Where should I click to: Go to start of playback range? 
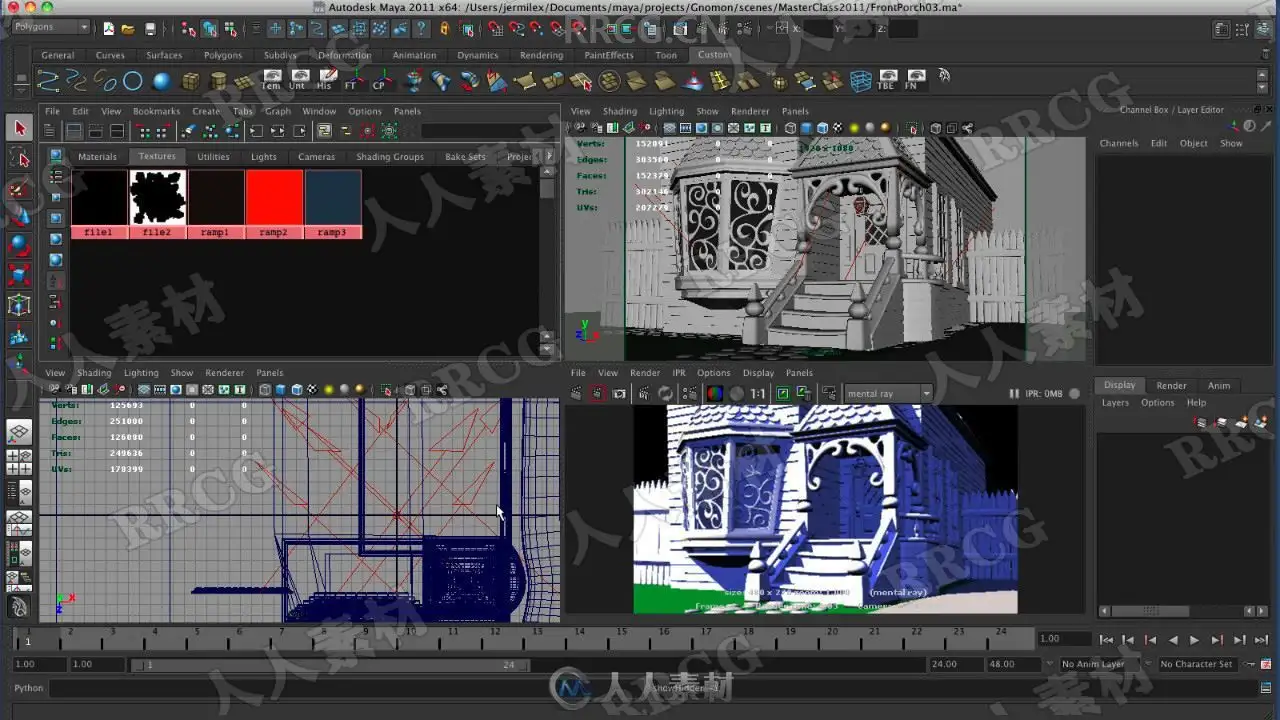pos(1106,640)
